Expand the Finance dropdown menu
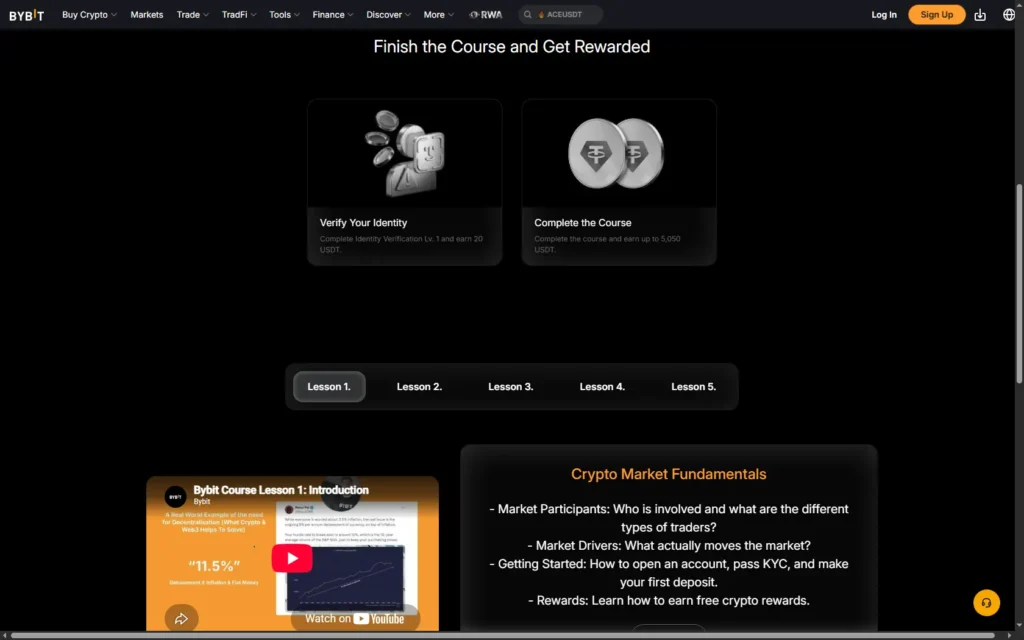Viewport: 1024px width, 640px height. (x=332, y=14)
